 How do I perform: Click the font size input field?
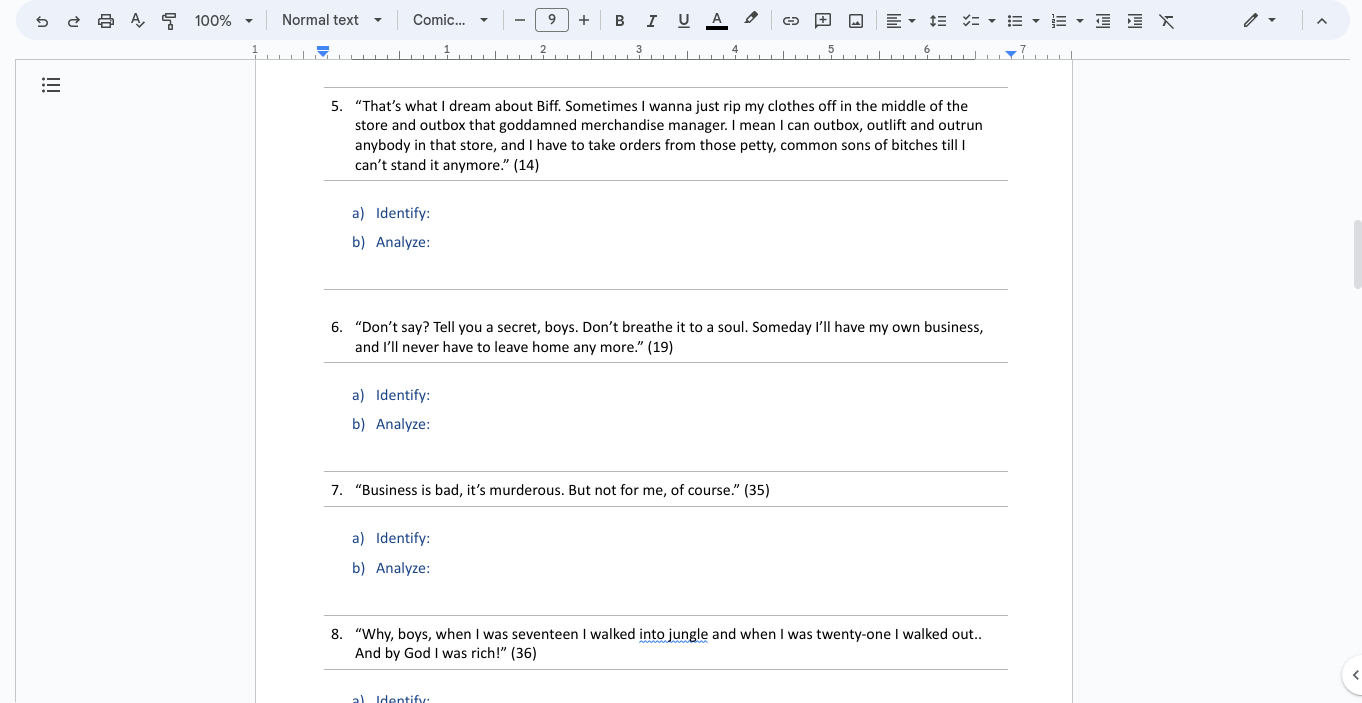552,20
